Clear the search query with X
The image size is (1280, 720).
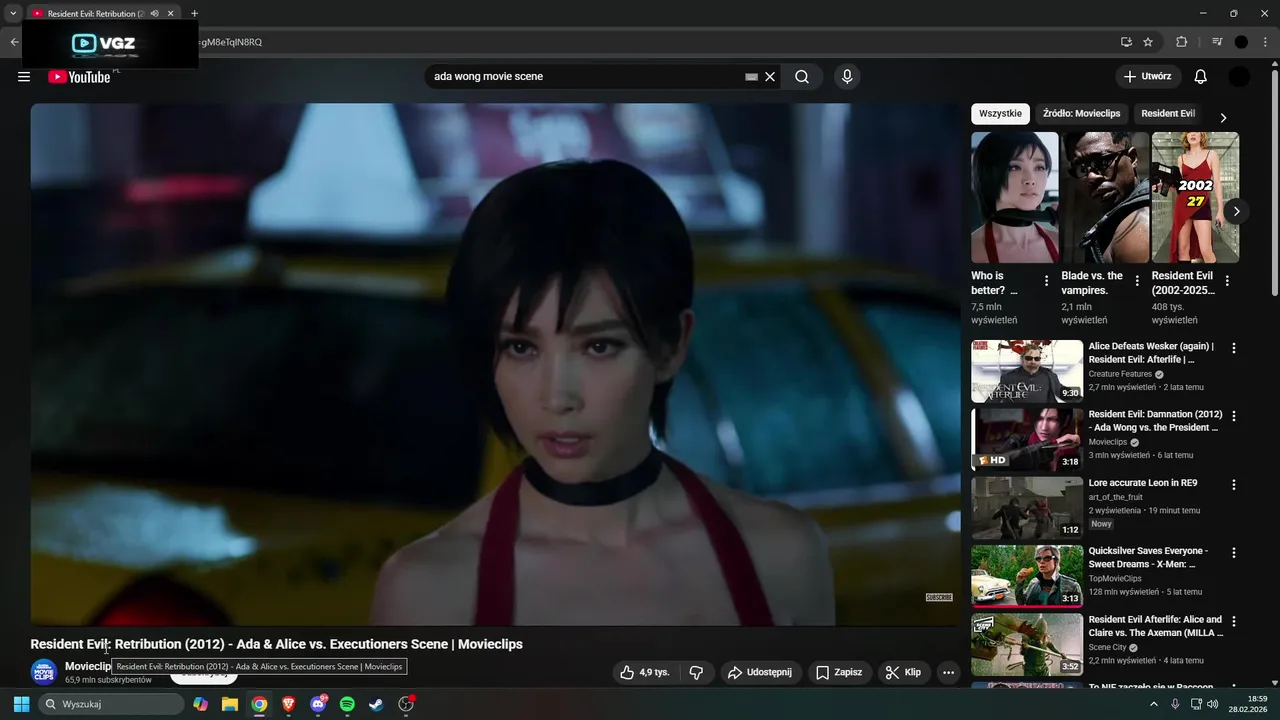pyautogui.click(x=770, y=77)
